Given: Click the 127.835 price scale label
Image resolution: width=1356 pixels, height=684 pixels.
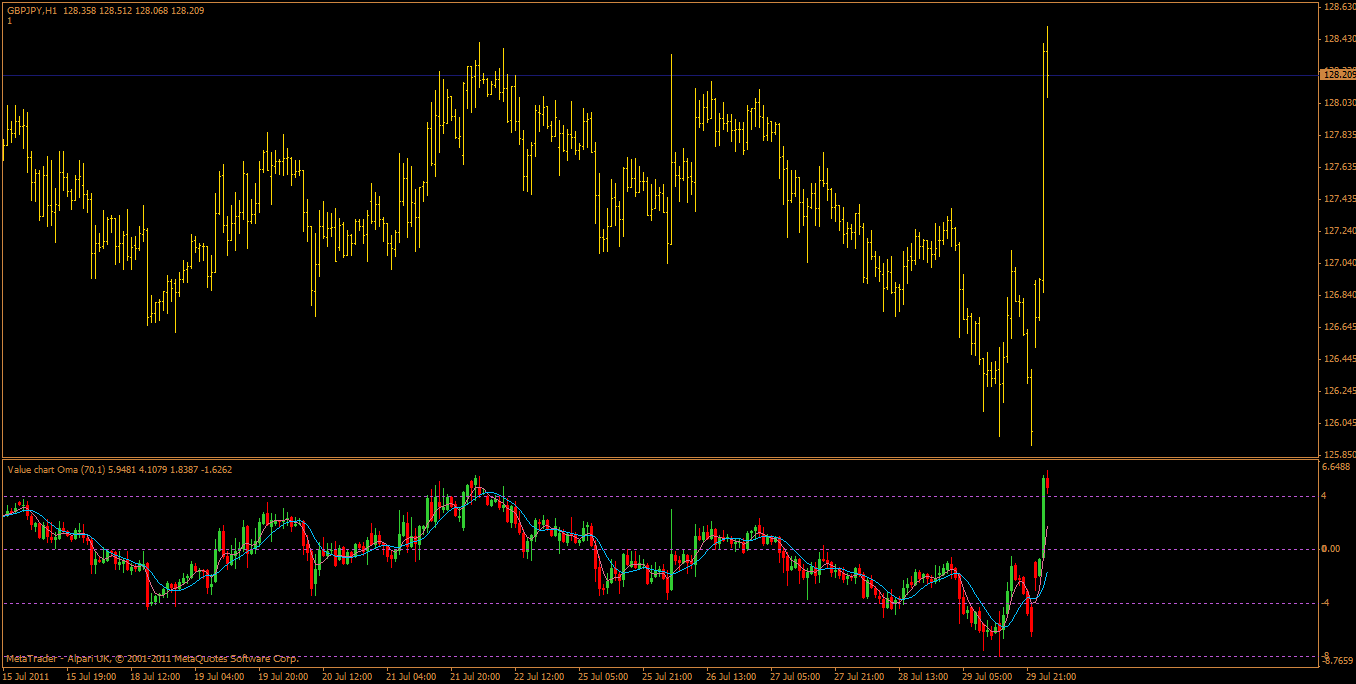Looking at the screenshot, I should (1338, 134).
